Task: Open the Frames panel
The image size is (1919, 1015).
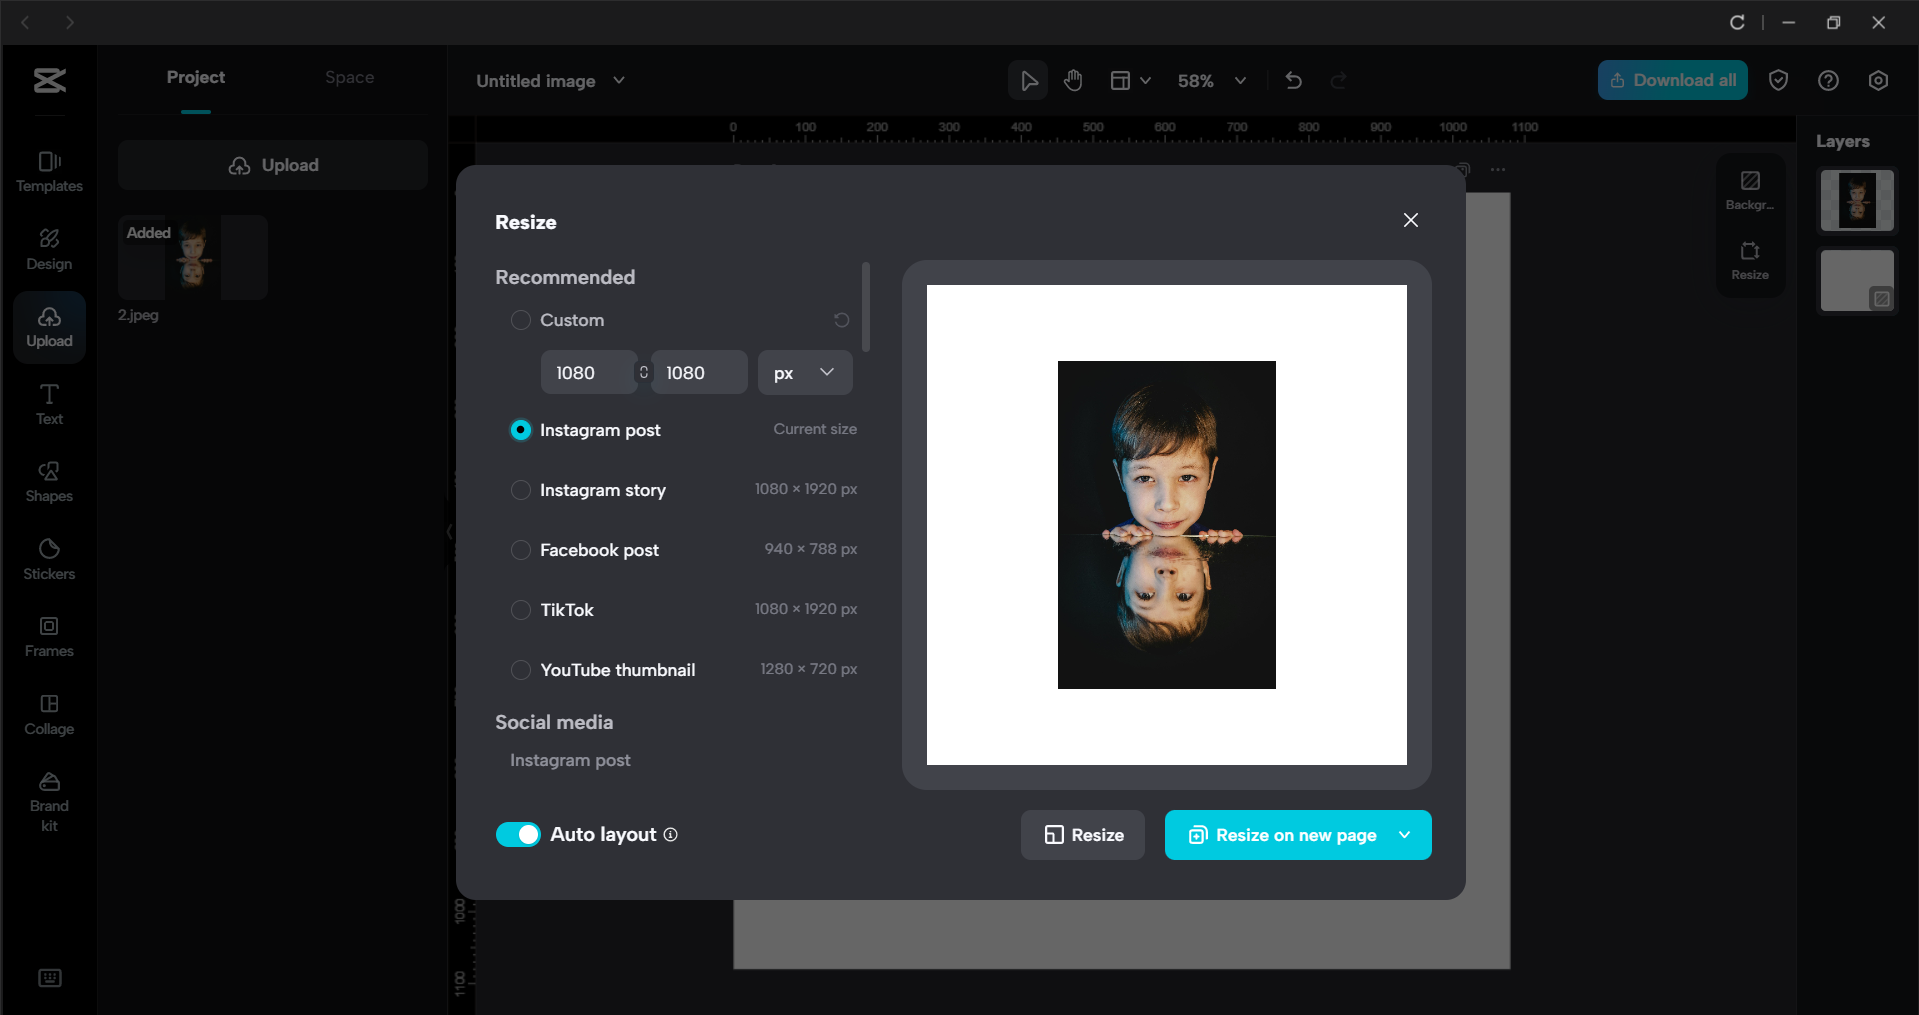Action: pos(48,636)
